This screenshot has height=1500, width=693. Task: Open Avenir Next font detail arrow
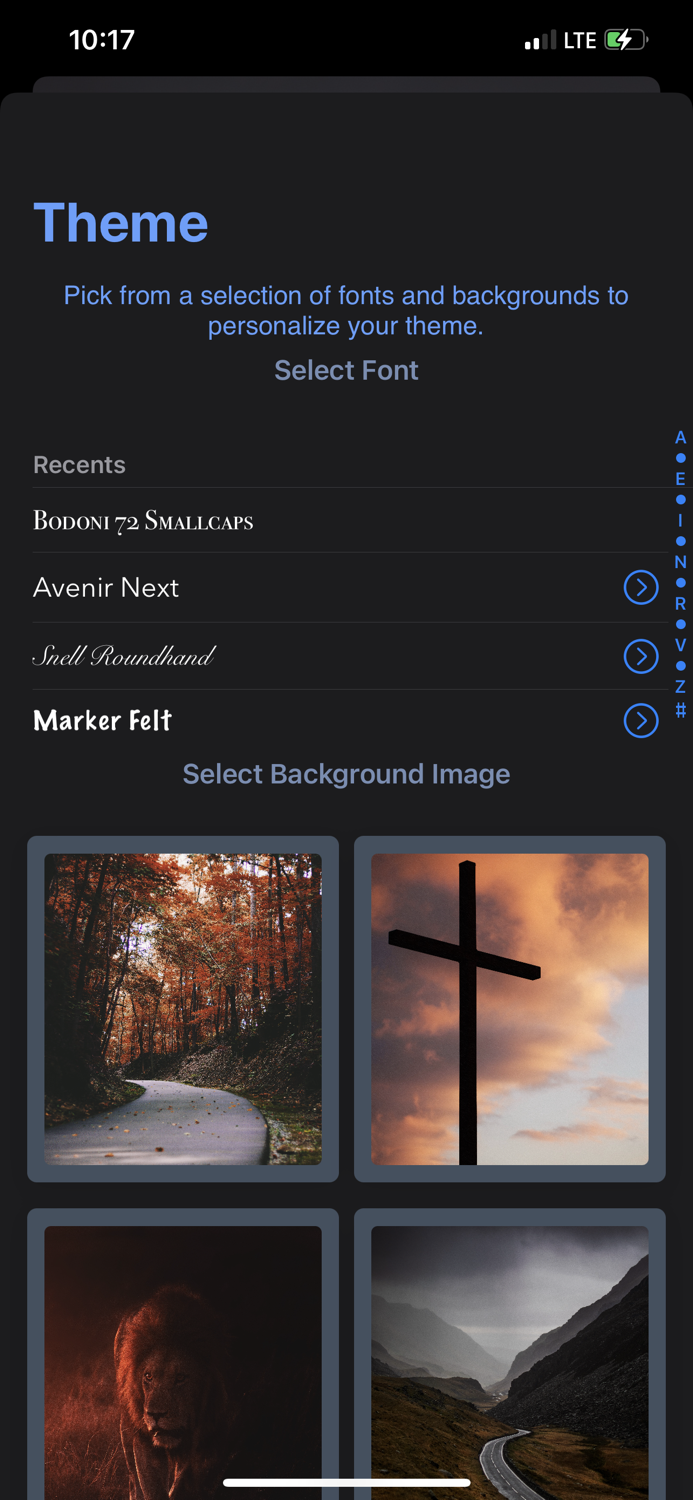pos(641,587)
